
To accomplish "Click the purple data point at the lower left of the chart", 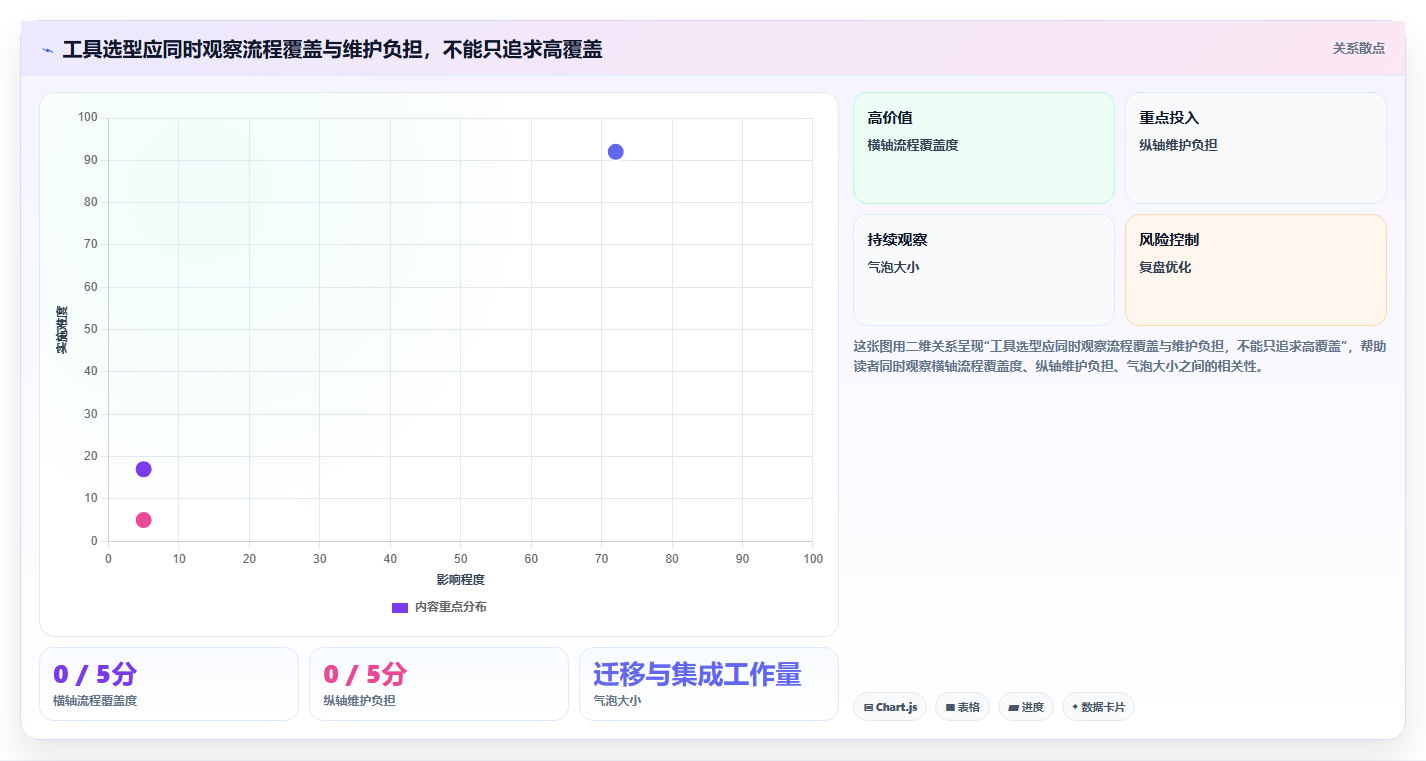I will 143,469.
